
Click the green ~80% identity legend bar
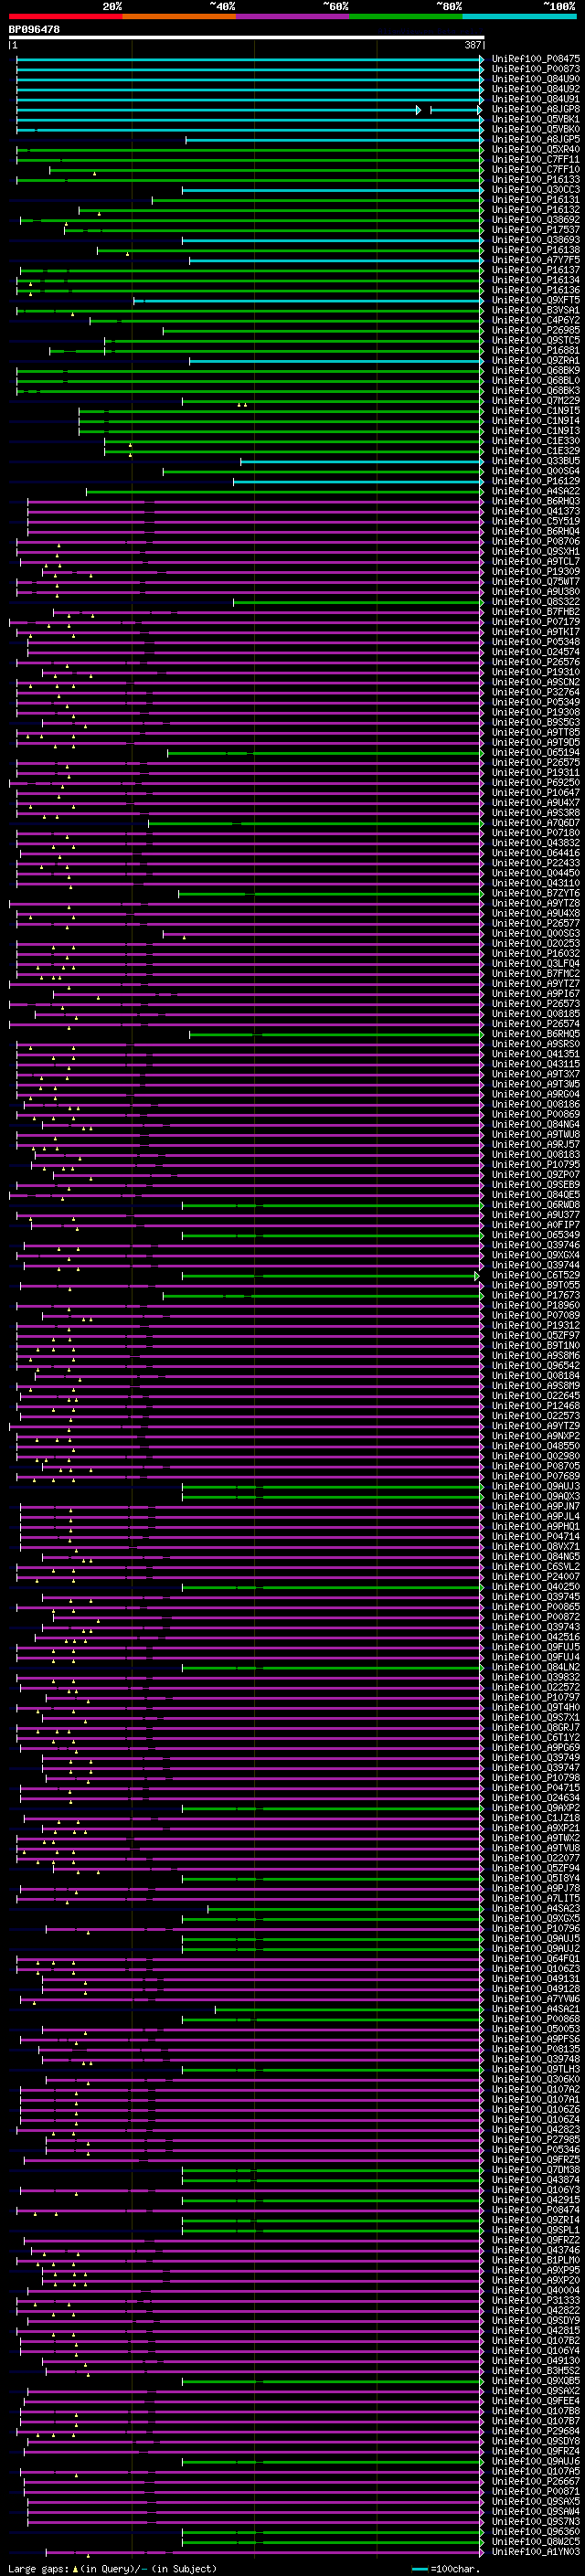pyautogui.click(x=406, y=16)
